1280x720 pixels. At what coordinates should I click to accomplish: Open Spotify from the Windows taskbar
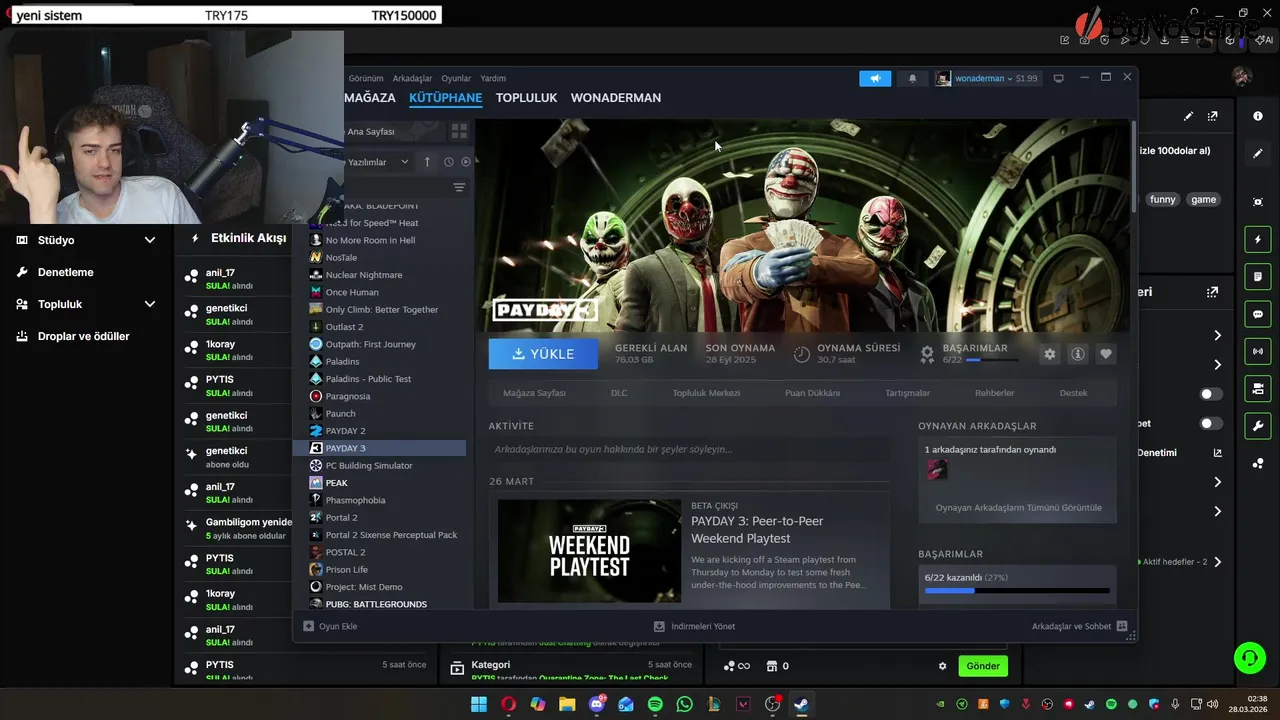pyautogui.click(x=655, y=704)
